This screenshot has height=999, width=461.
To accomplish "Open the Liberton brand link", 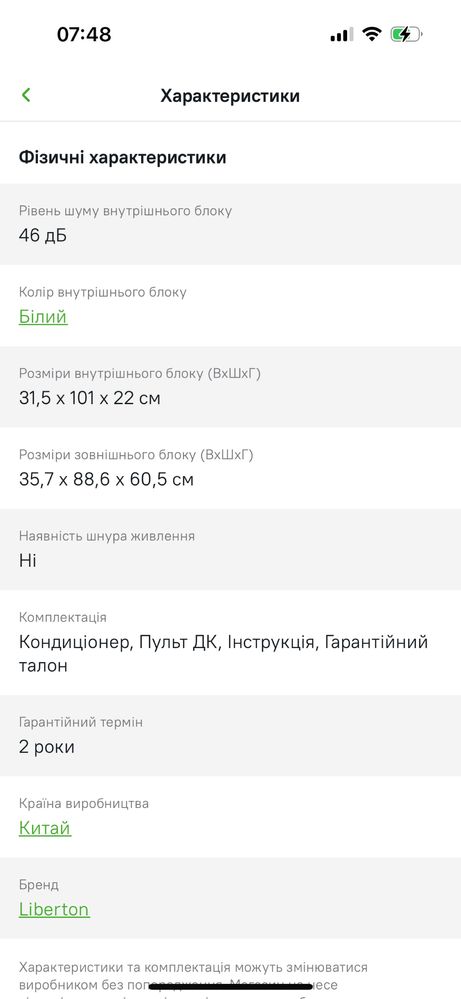I will pyautogui.click(x=54, y=909).
